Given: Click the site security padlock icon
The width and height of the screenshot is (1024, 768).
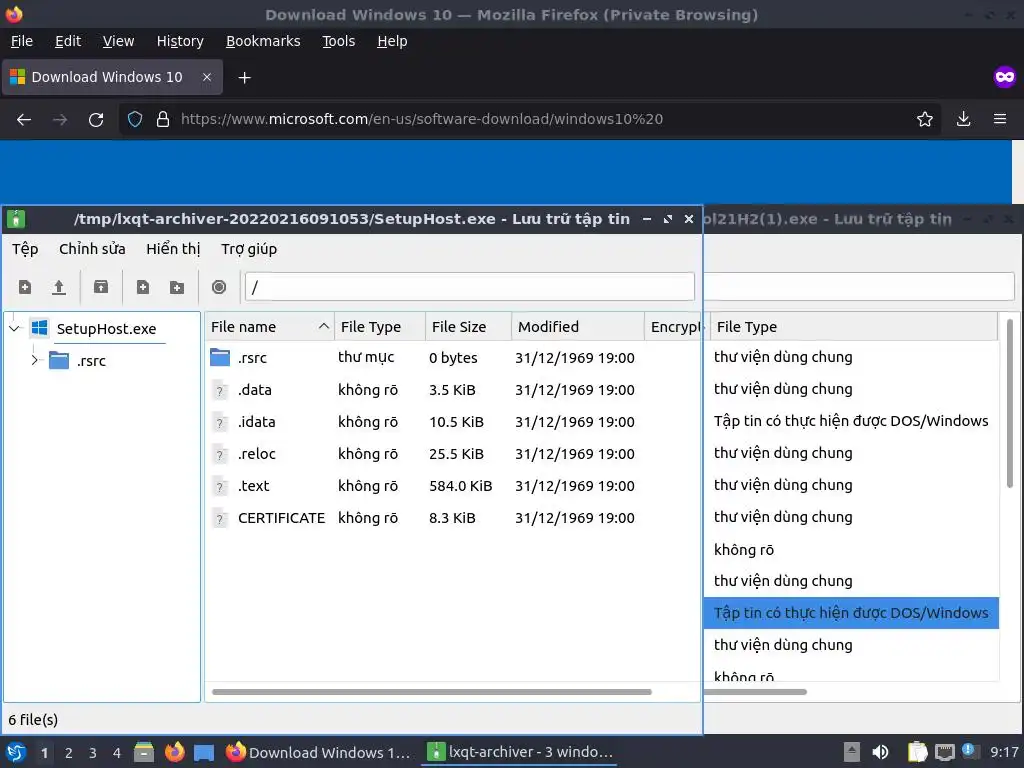Looking at the screenshot, I should click(x=163, y=120).
